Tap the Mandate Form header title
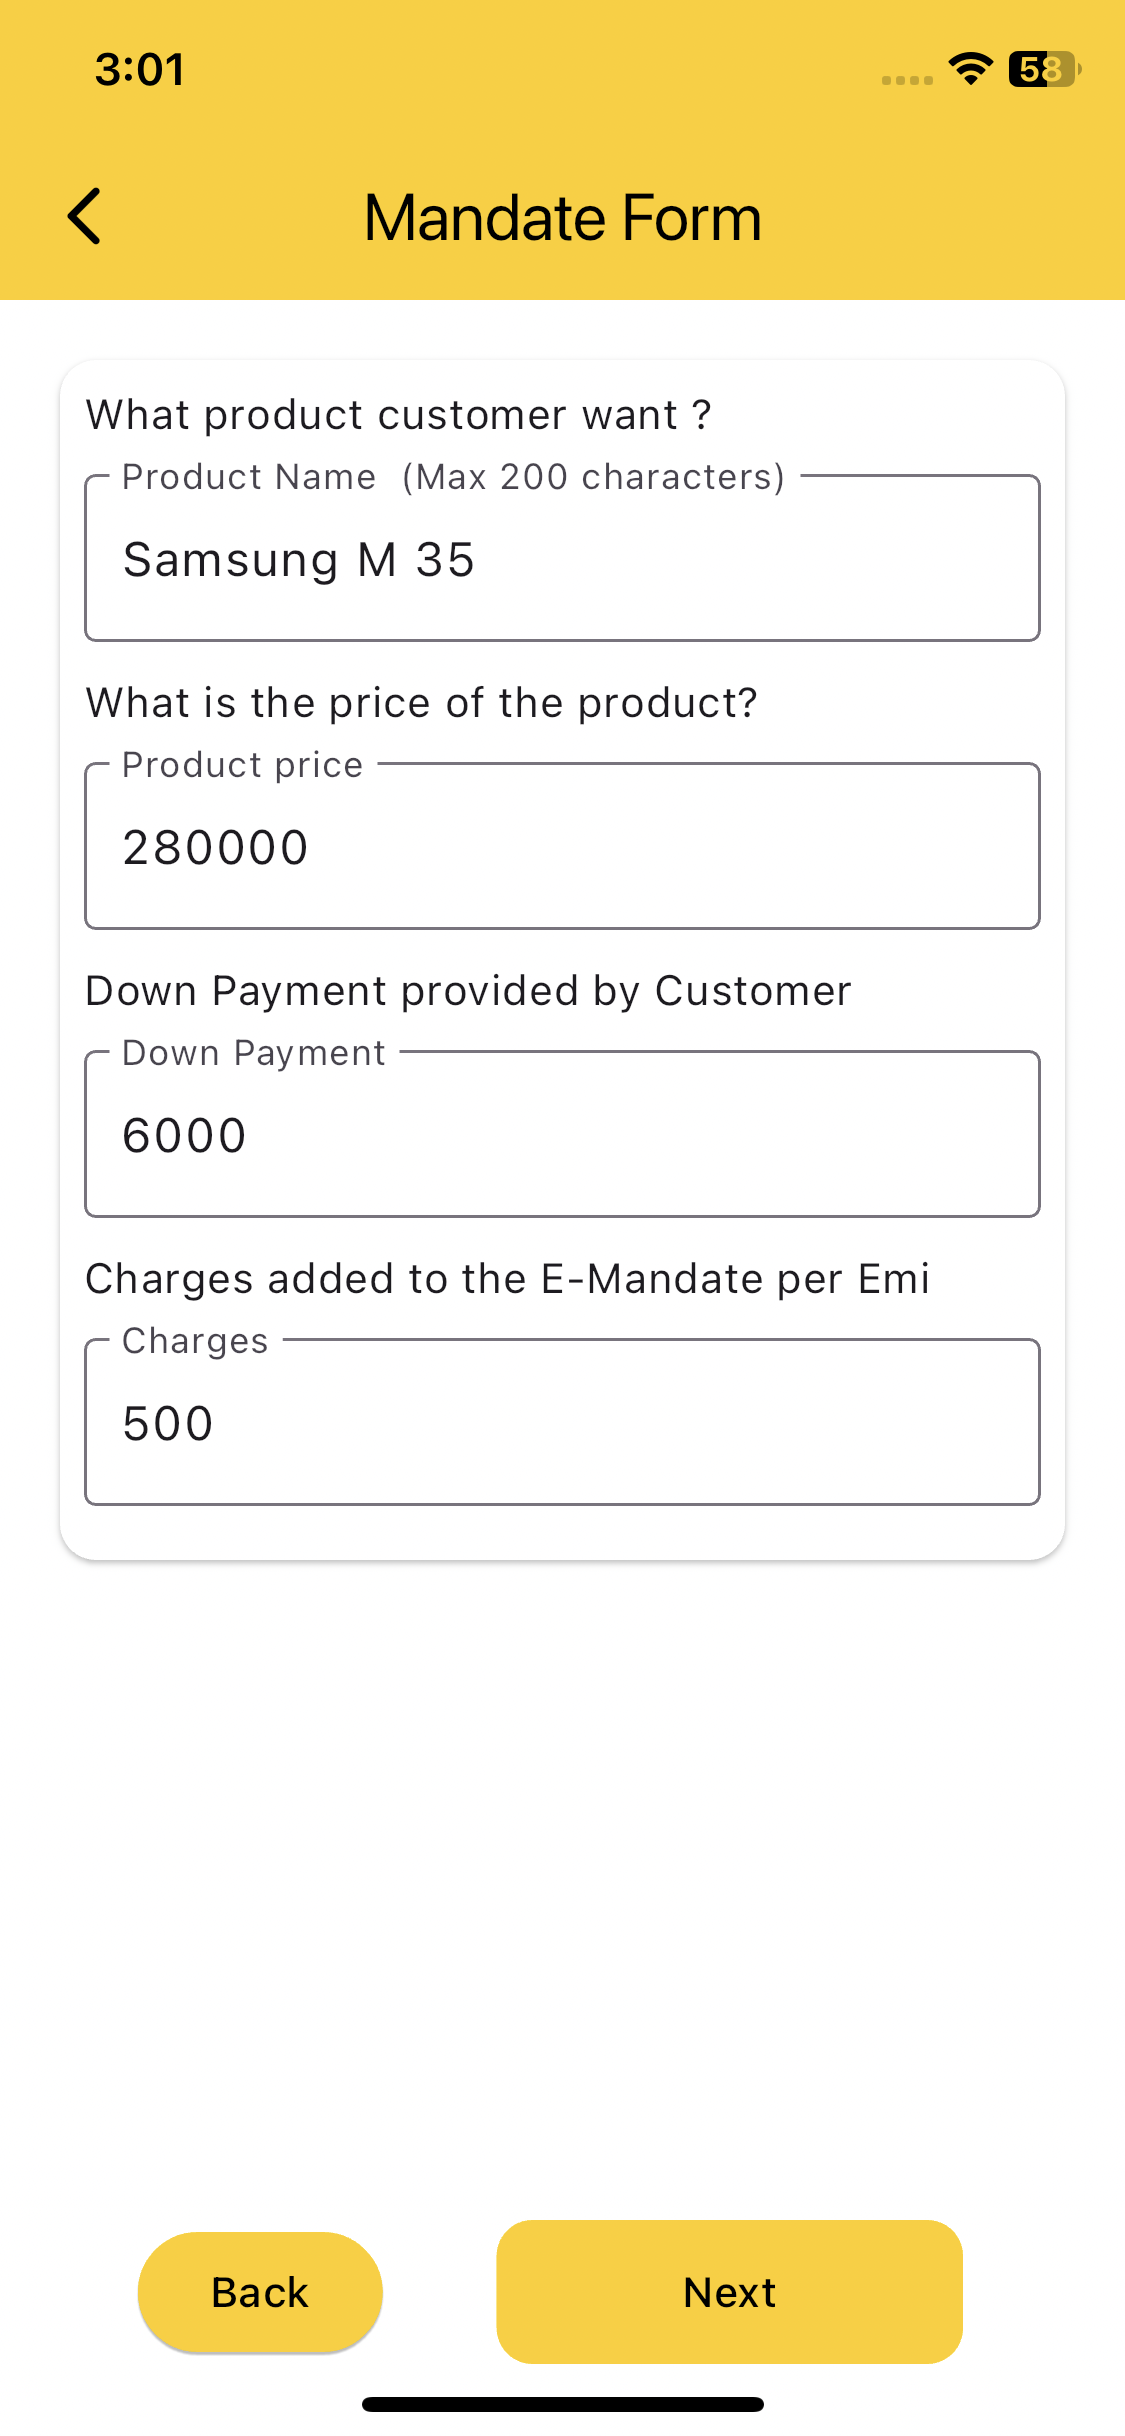The image size is (1125, 2436). point(562,218)
